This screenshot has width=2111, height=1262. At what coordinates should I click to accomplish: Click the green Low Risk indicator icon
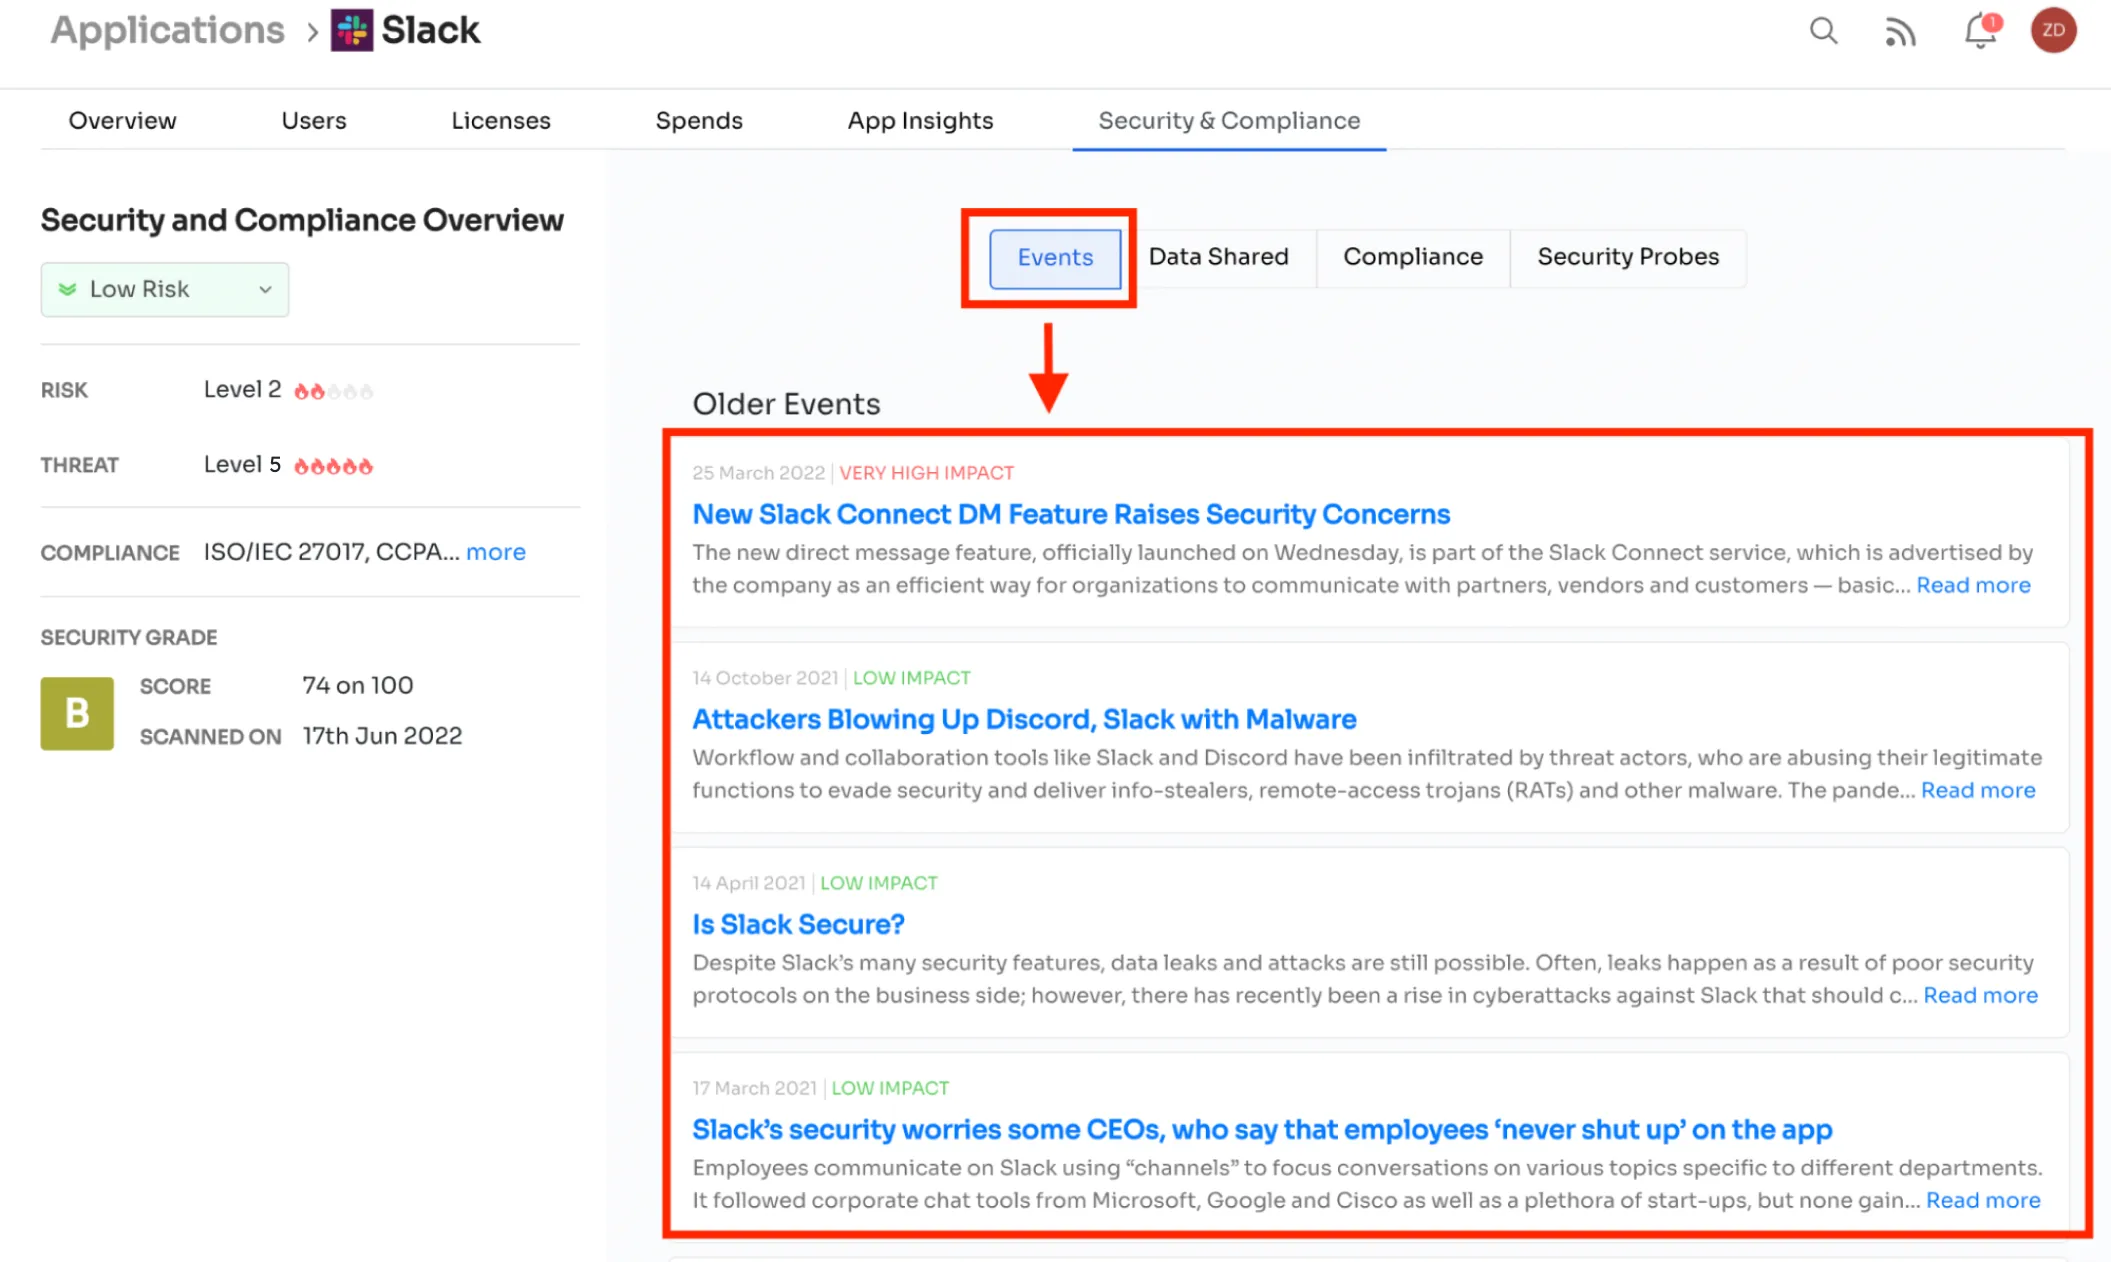[x=67, y=289]
